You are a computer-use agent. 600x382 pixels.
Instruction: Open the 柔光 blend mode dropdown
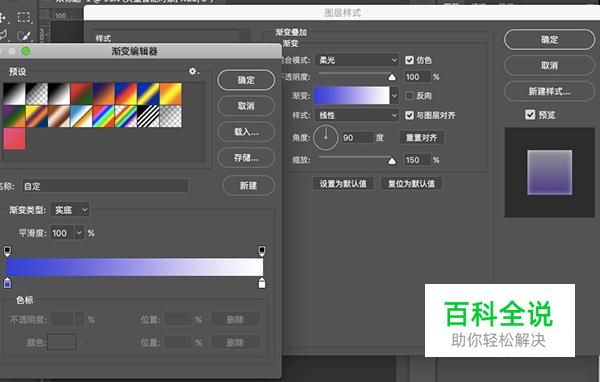click(357, 60)
